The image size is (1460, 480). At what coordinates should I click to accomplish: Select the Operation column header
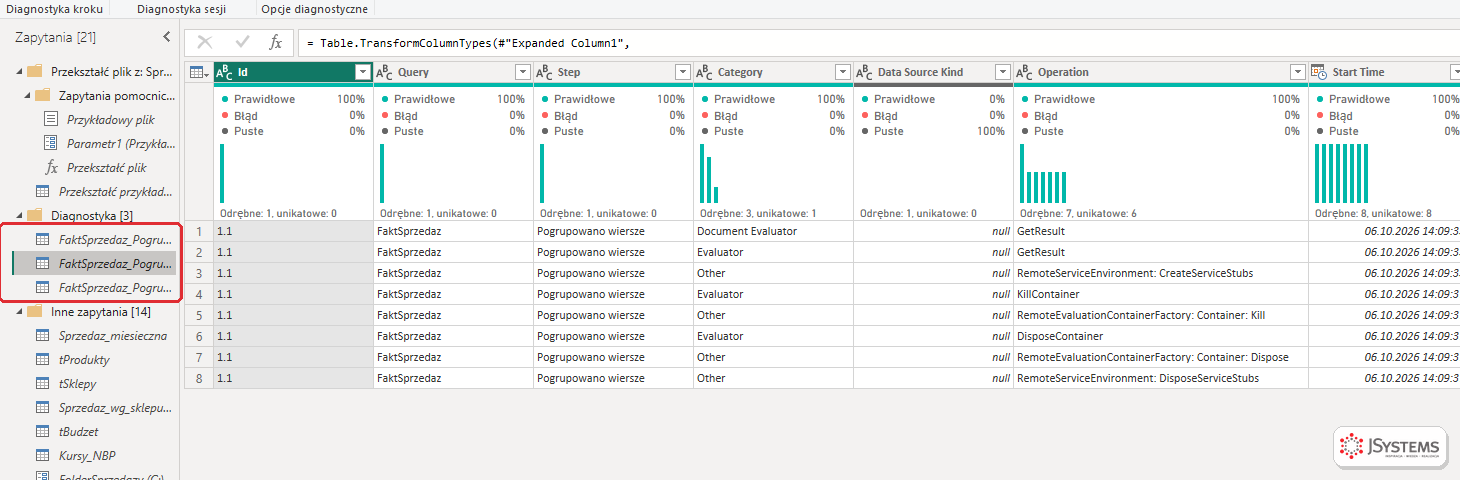coord(1161,72)
